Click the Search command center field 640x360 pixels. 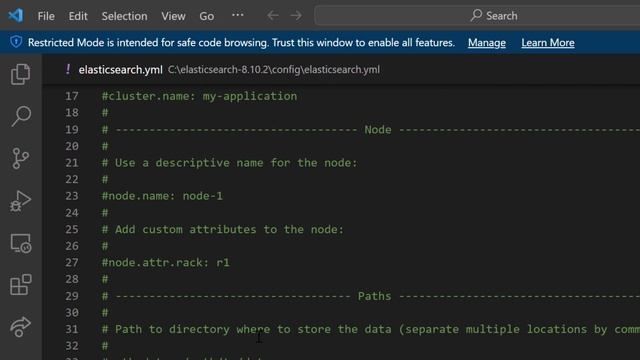(x=478, y=16)
